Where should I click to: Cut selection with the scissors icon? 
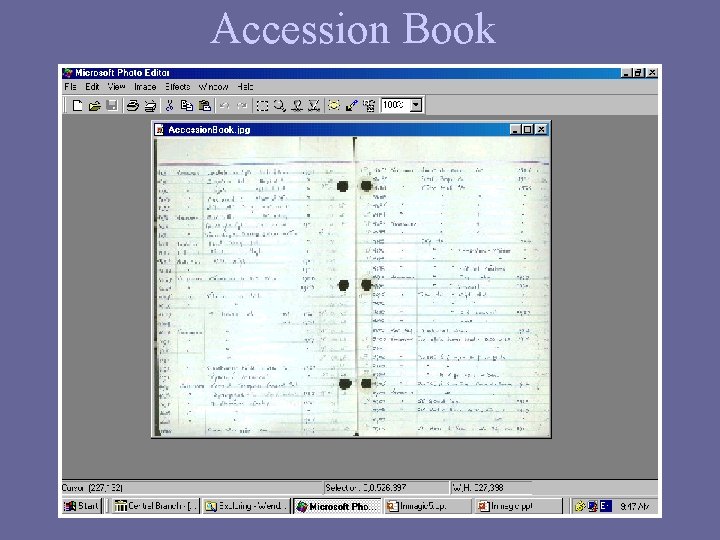[x=169, y=106]
